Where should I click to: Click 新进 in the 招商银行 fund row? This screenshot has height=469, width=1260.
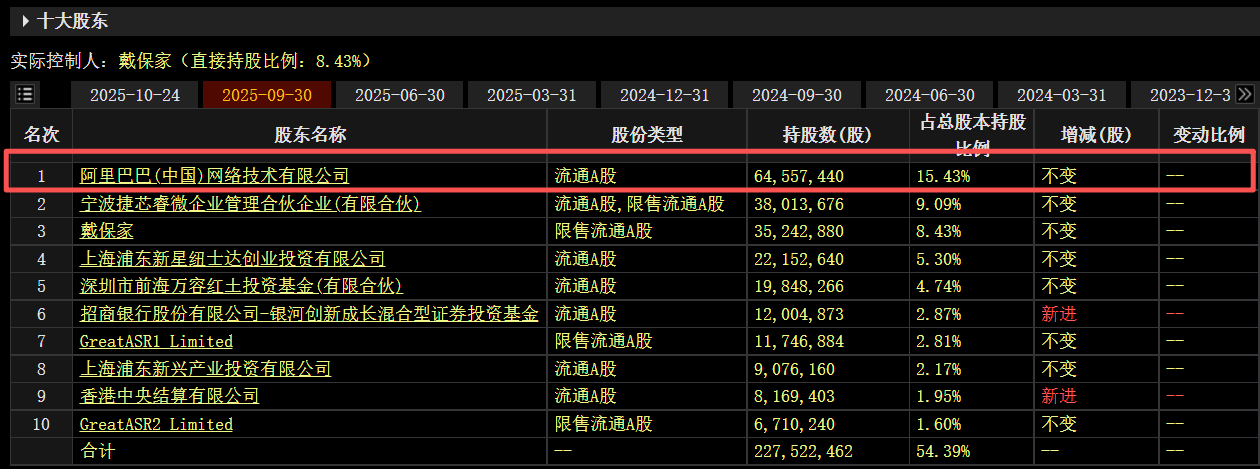(x=1059, y=314)
